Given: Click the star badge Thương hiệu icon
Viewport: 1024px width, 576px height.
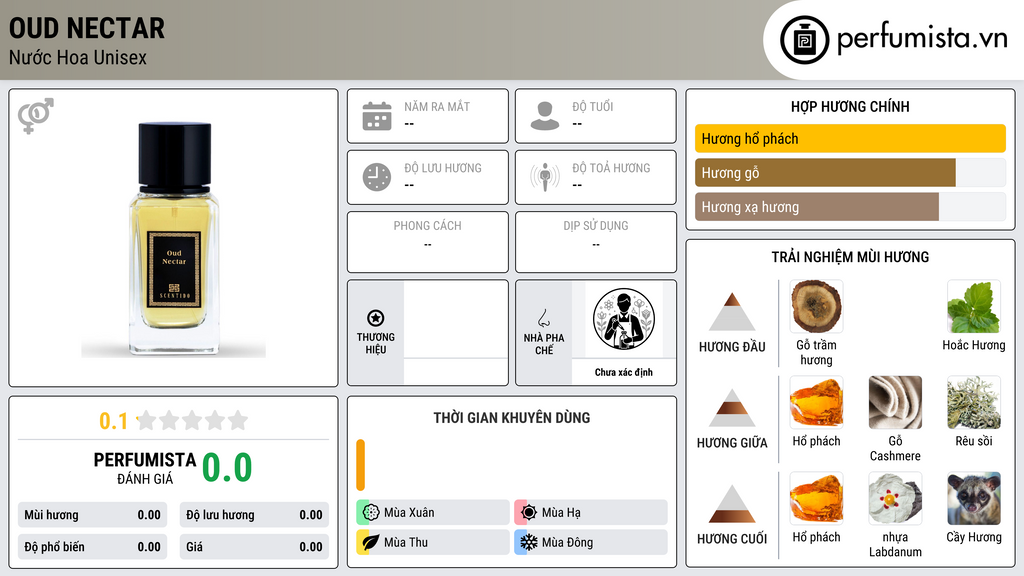Looking at the screenshot, I should click(x=376, y=318).
